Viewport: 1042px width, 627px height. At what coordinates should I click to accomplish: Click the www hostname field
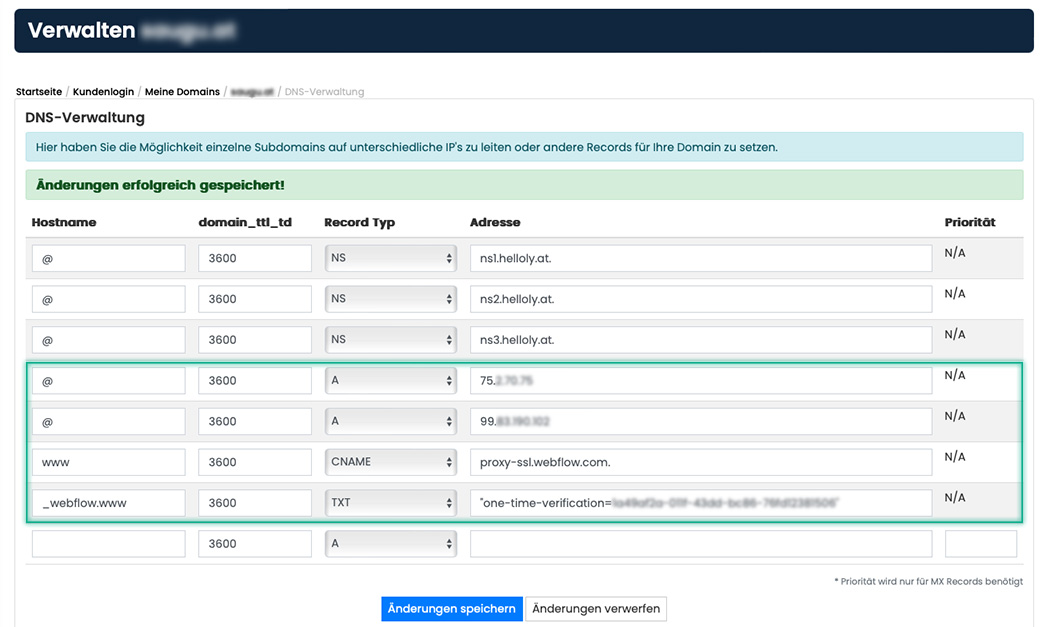click(x=108, y=462)
